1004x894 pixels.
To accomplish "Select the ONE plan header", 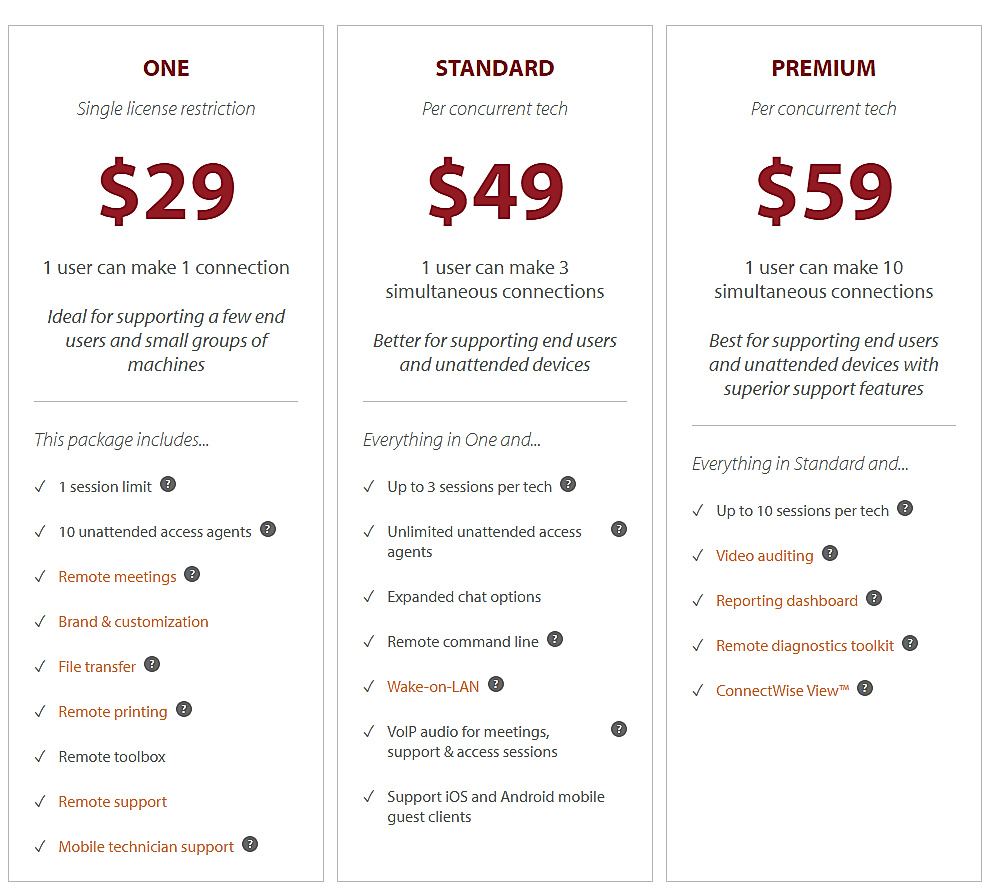I will (x=165, y=68).
